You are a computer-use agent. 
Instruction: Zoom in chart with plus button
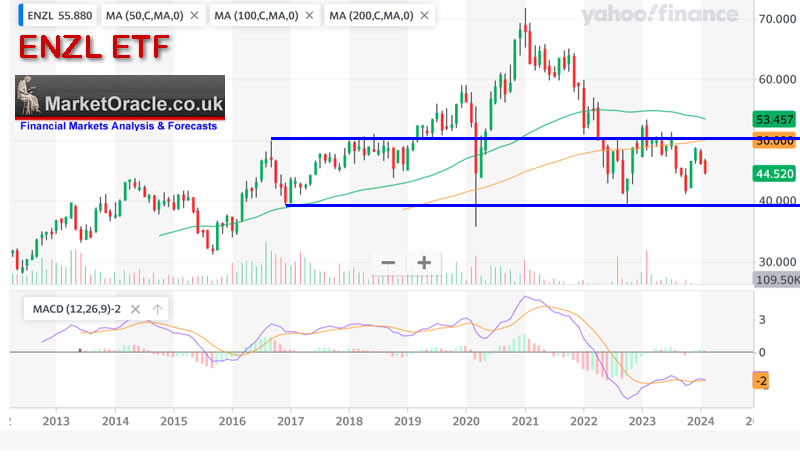point(424,262)
